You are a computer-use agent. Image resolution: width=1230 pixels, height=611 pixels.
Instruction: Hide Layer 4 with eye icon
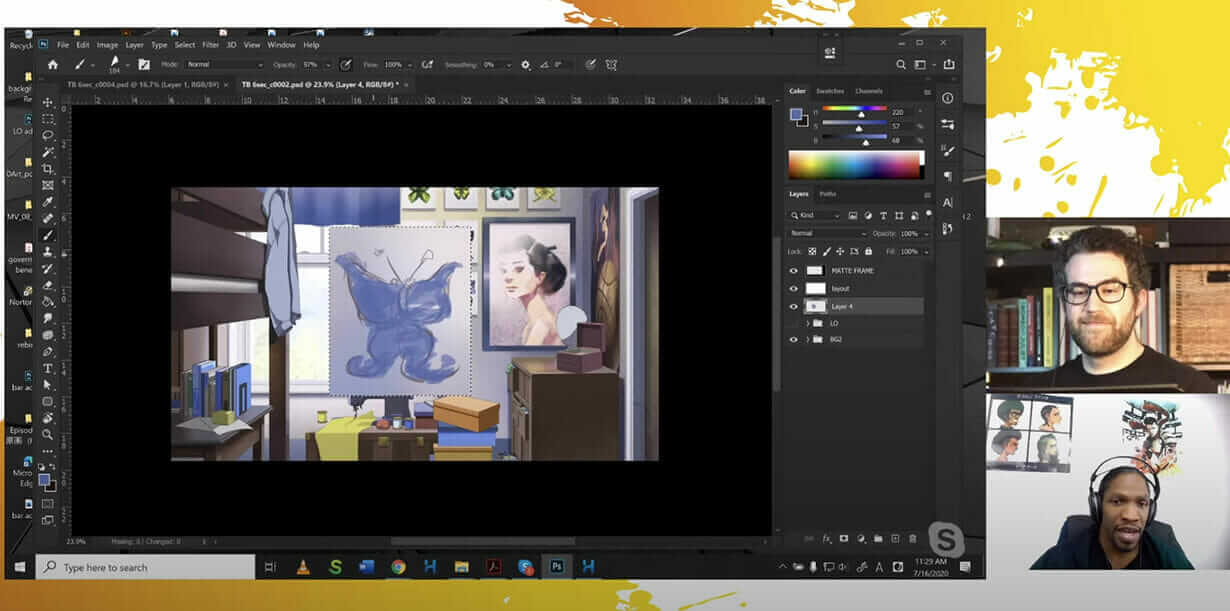point(794,306)
